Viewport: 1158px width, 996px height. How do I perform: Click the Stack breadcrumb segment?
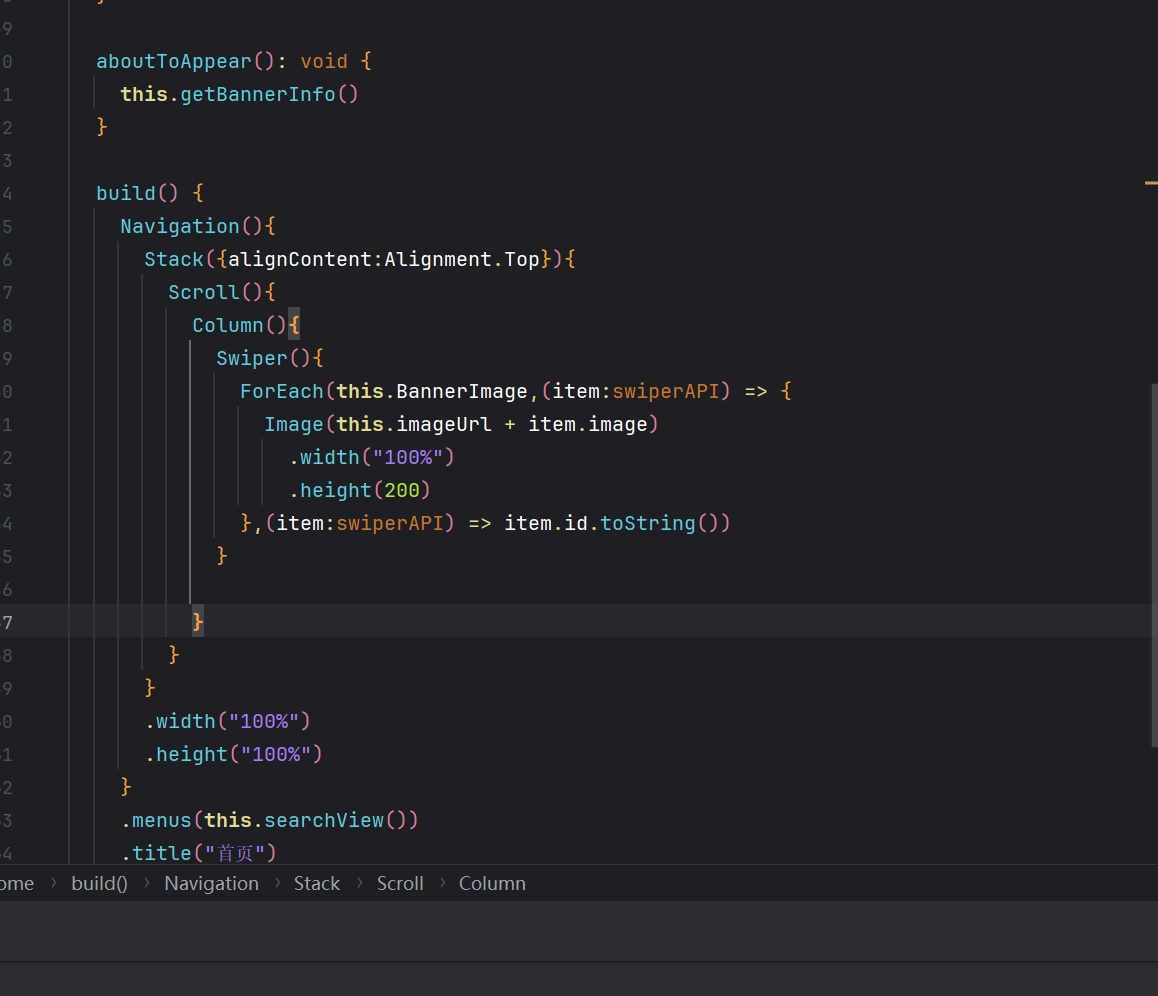pyautogui.click(x=316, y=883)
